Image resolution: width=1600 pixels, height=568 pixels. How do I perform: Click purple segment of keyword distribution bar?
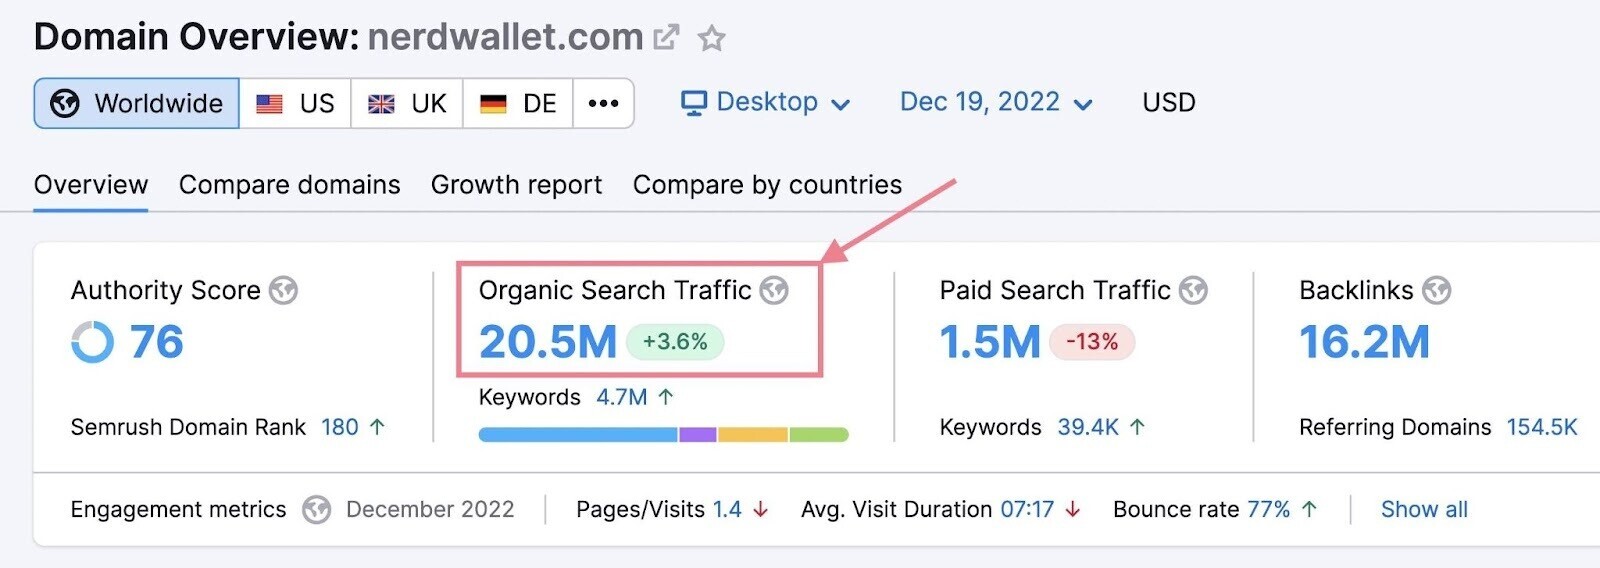[x=698, y=435]
